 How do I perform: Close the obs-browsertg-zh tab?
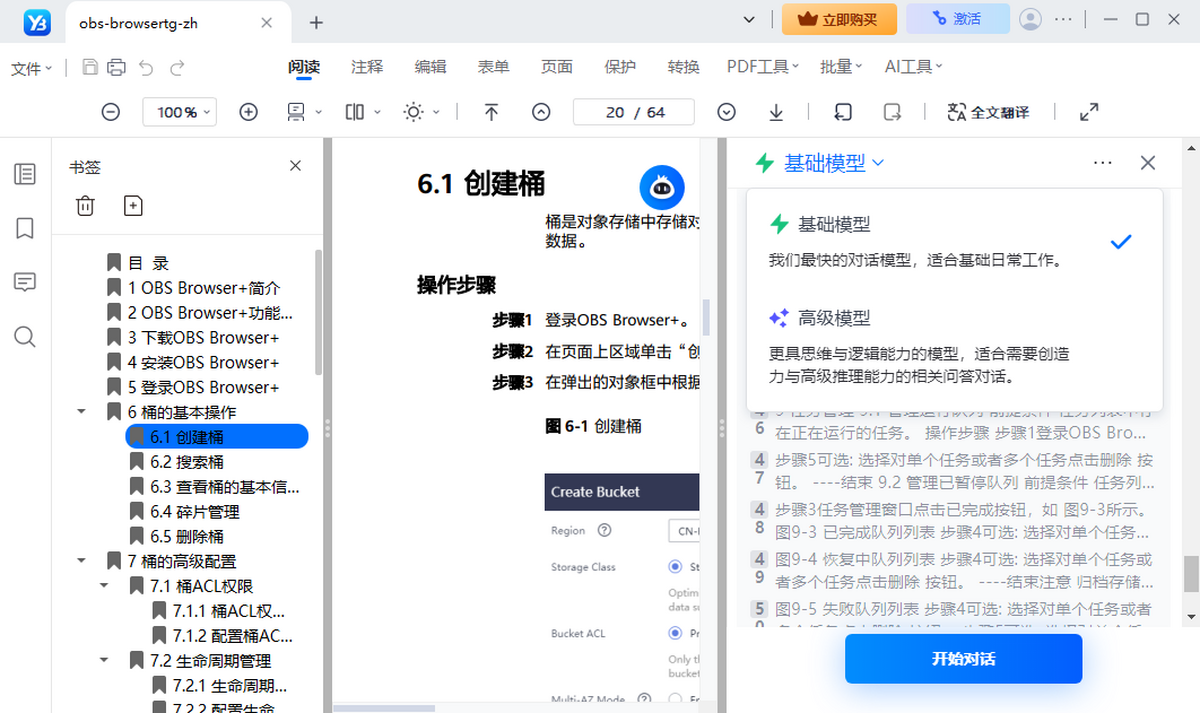click(x=266, y=23)
